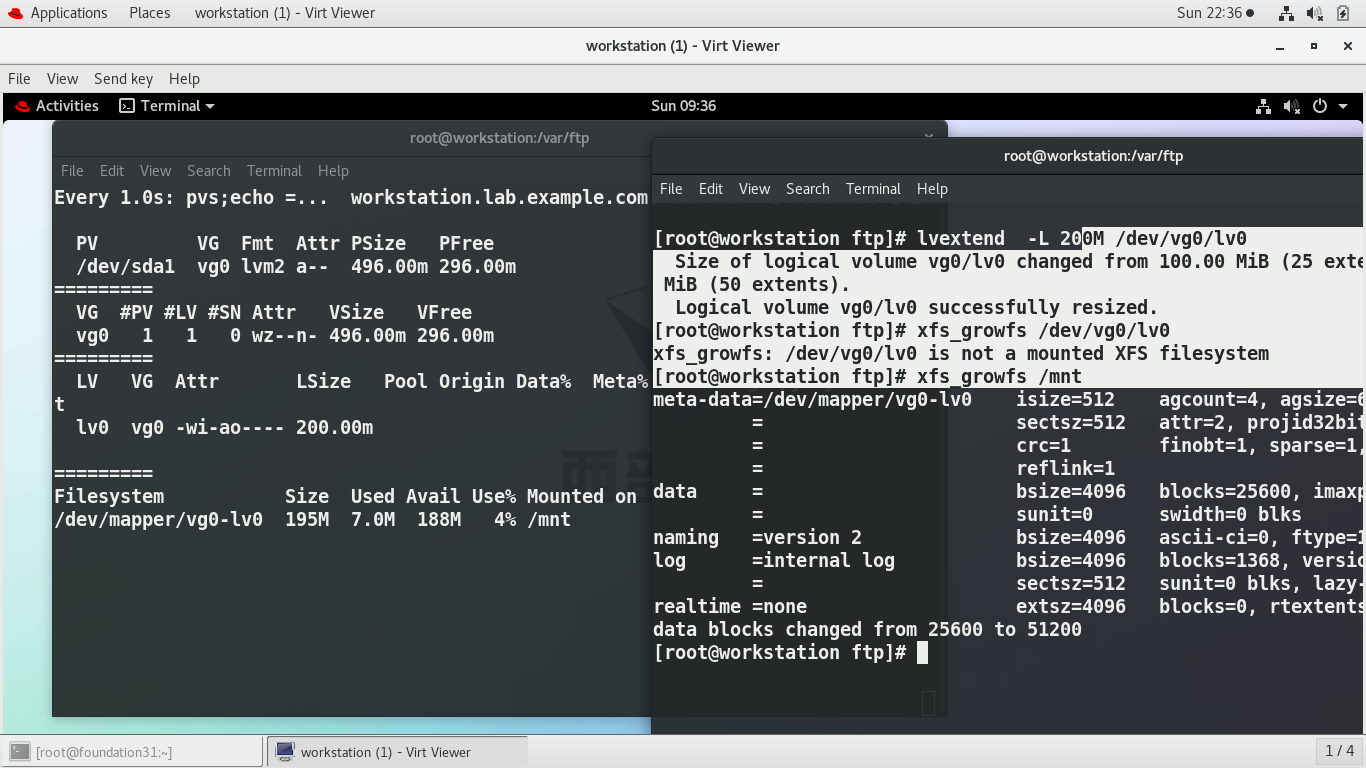This screenshot has width=1366, height=768.
Task: Click guest volume status icon
Action: [1292, 106]
